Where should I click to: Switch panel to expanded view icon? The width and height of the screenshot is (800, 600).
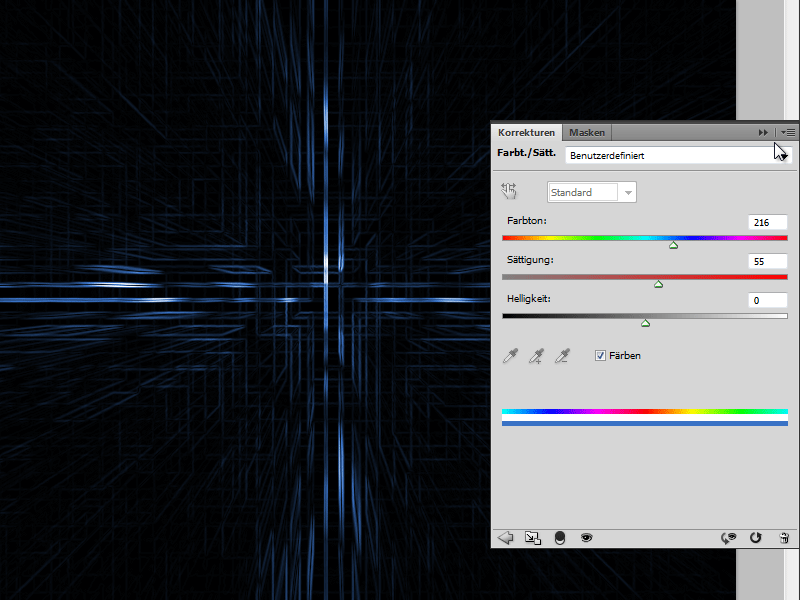(x=533, y=538)
